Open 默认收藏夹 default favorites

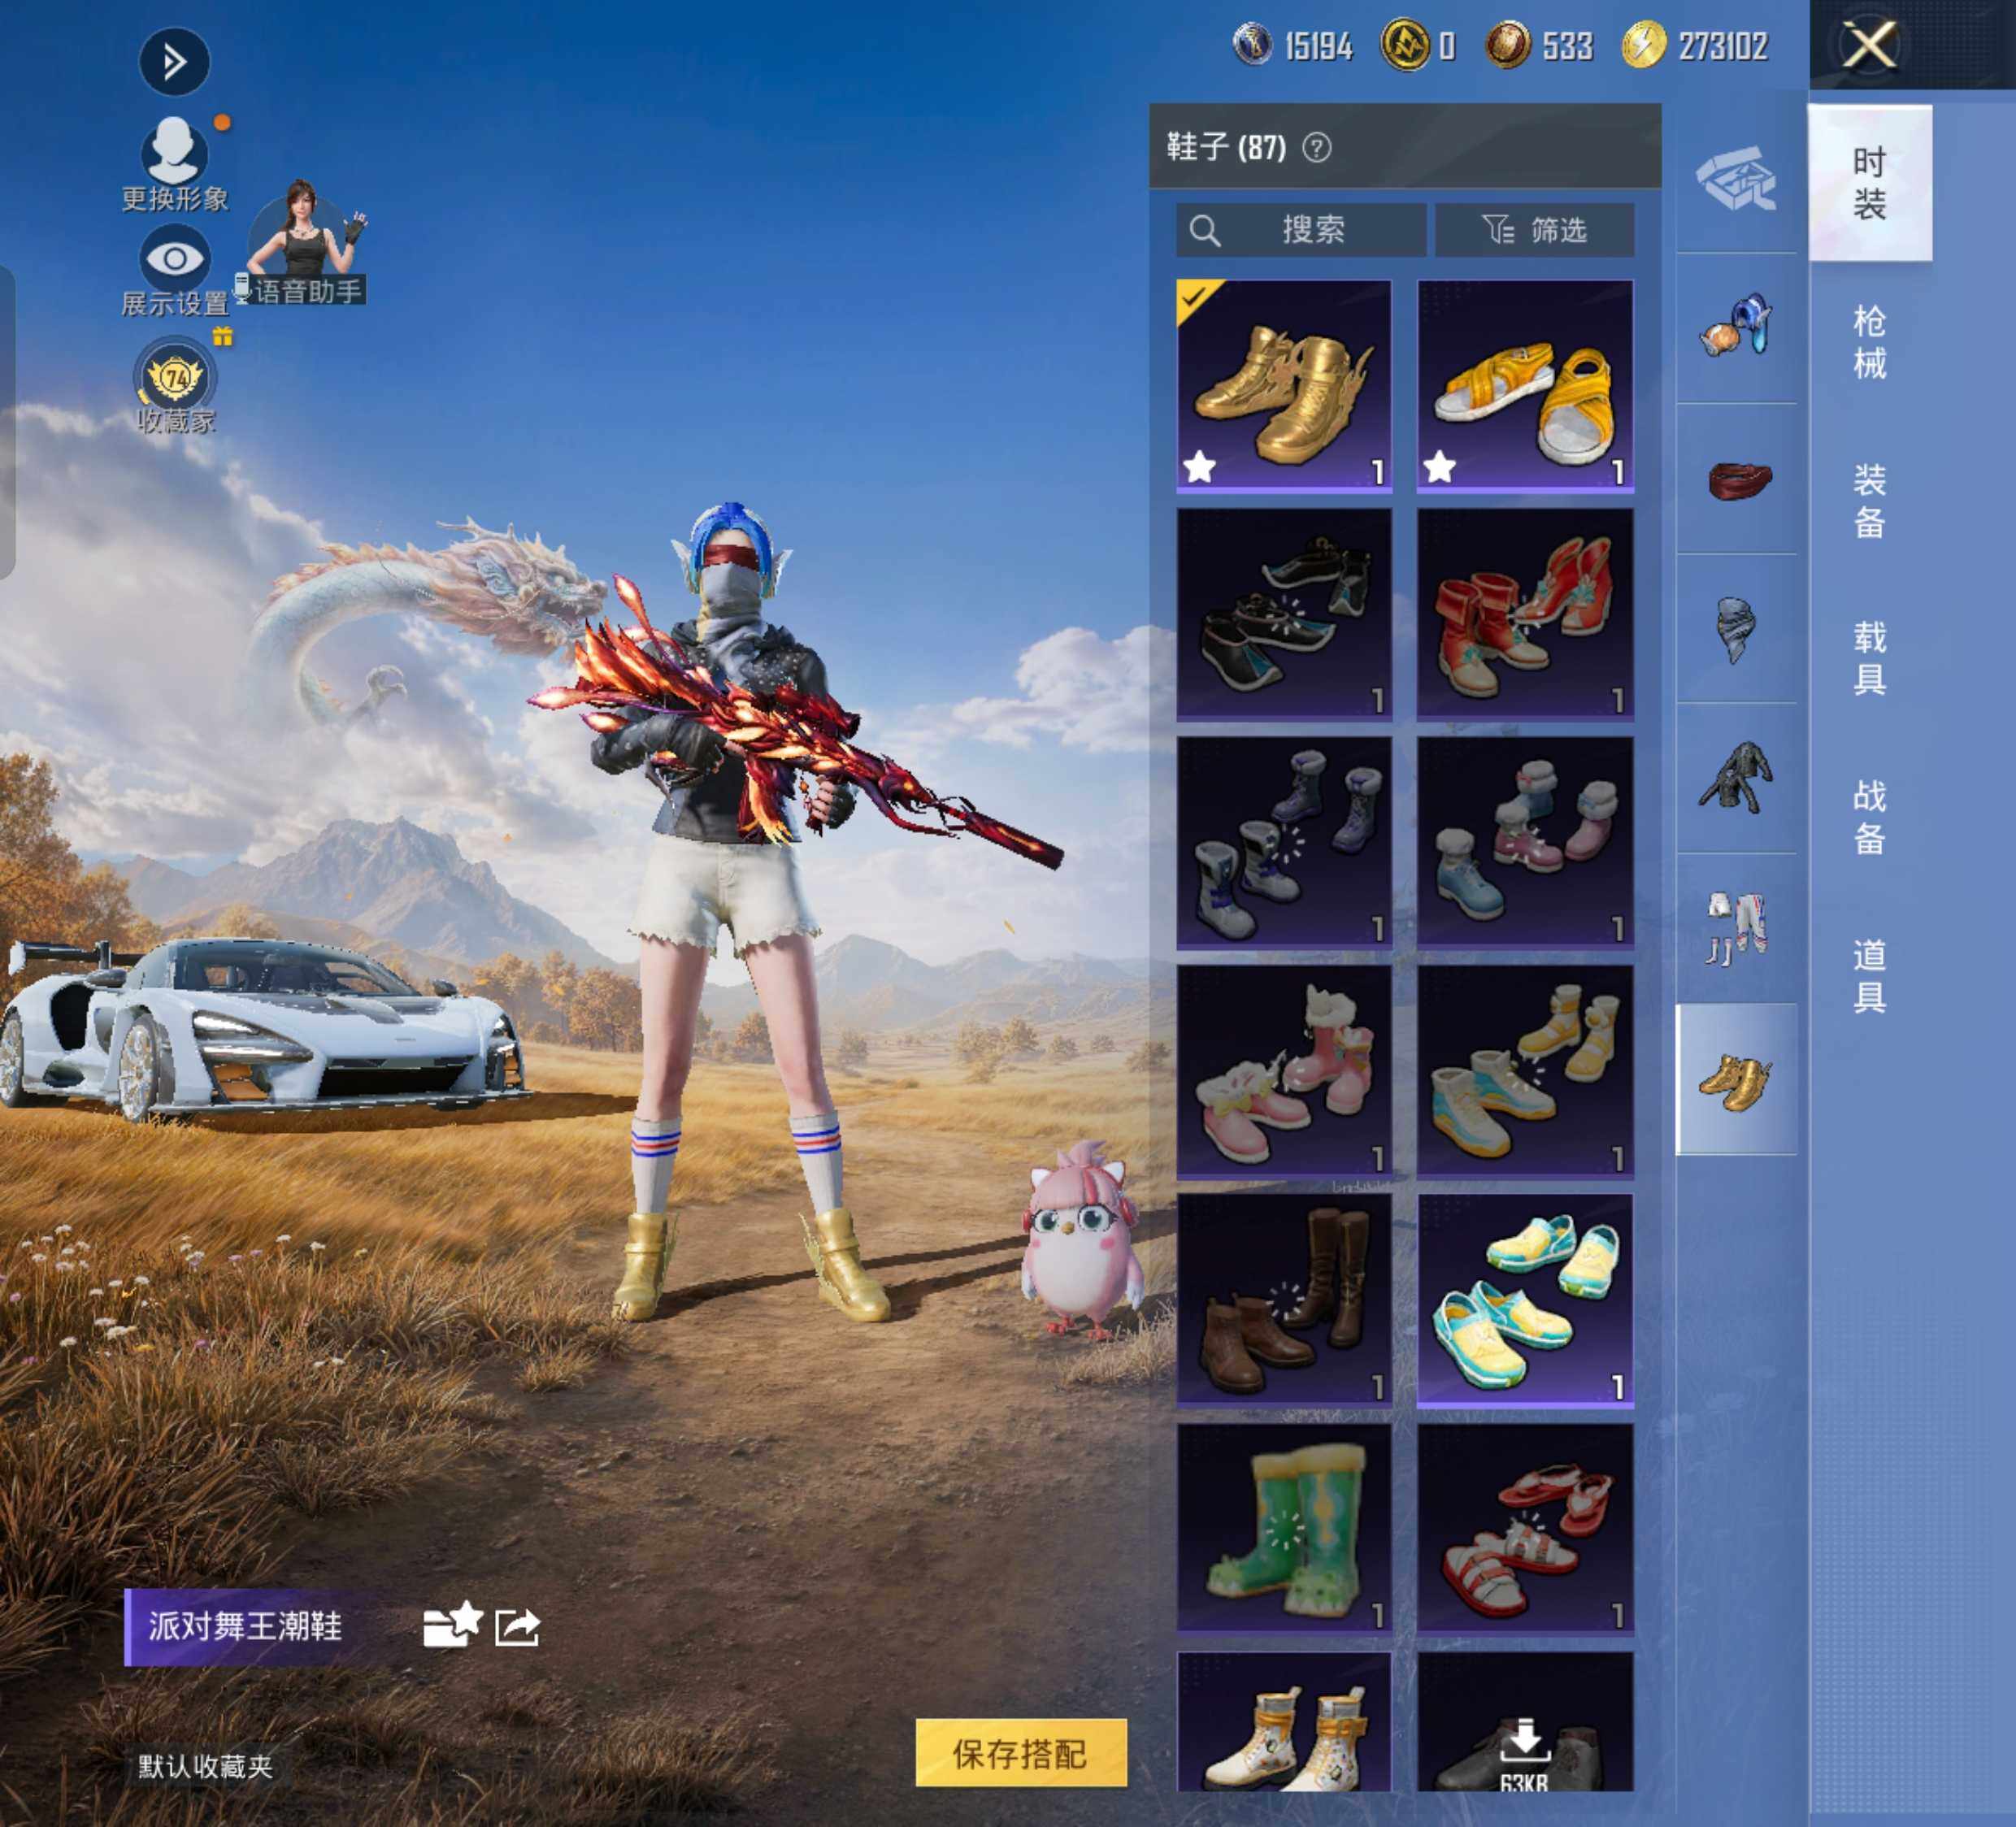pos(205,1766)
